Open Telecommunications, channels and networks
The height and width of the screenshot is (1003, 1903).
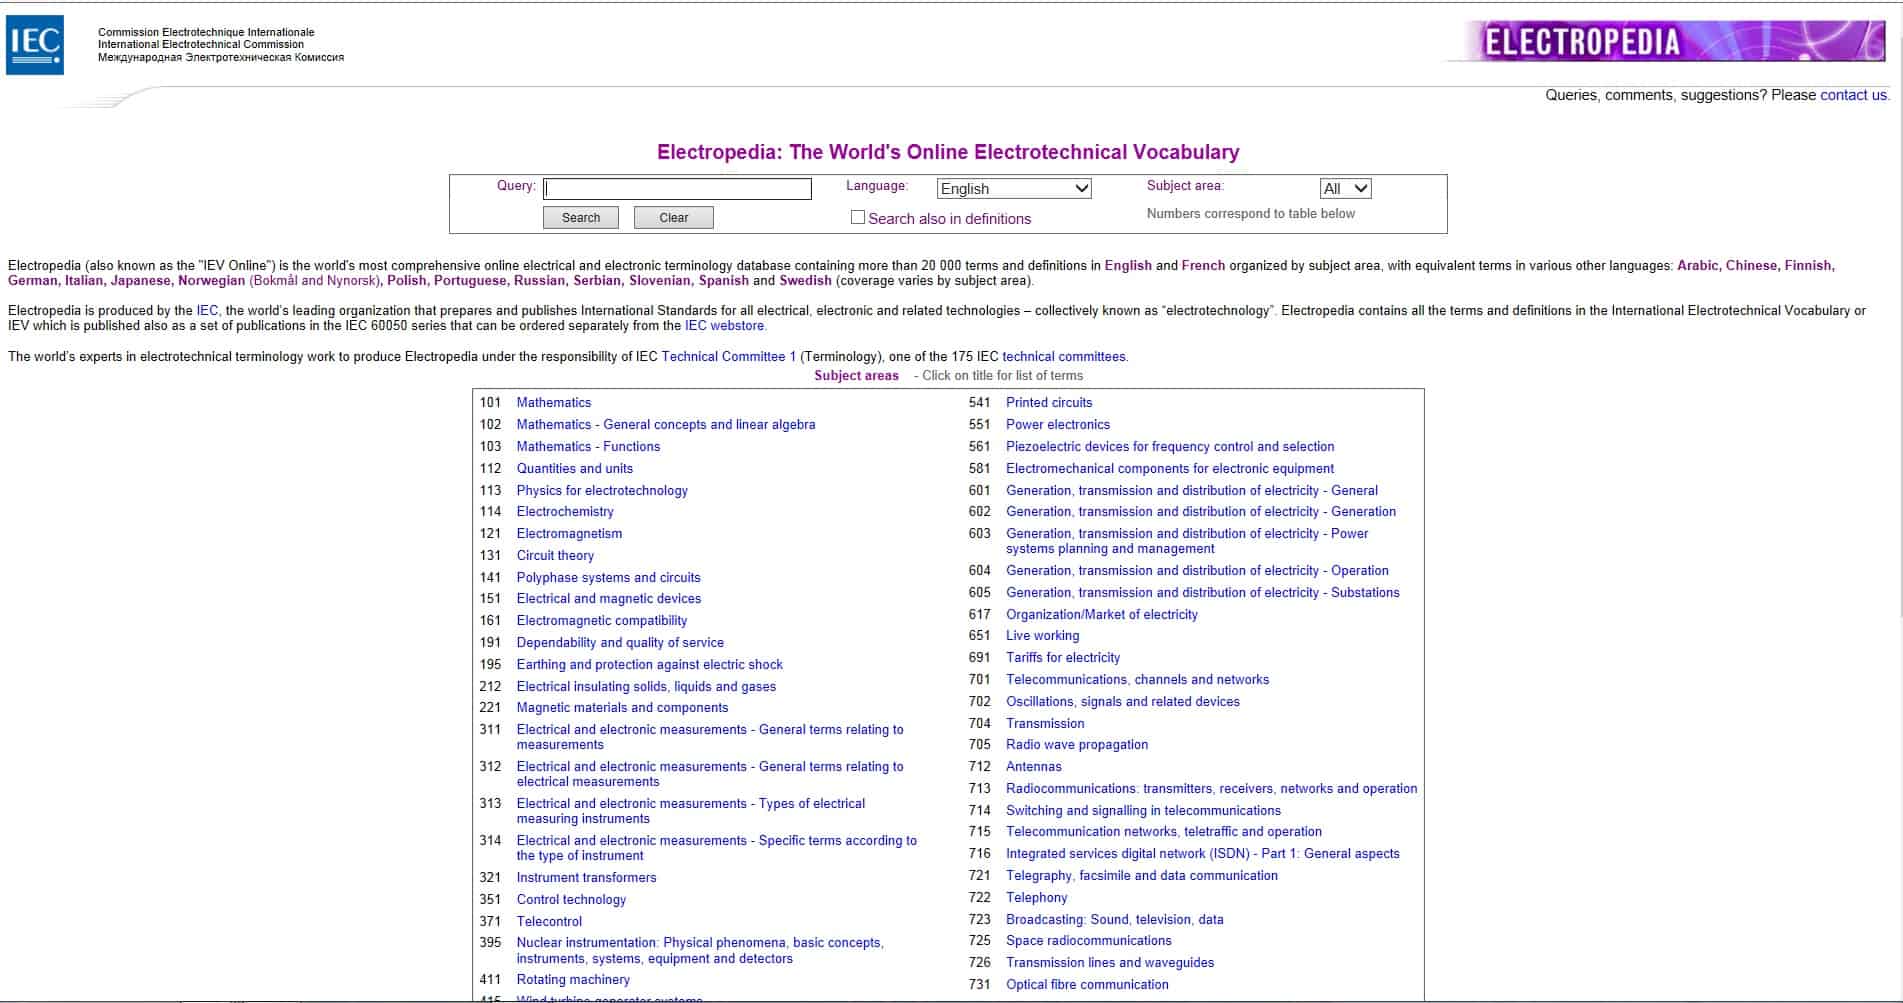1137,679
